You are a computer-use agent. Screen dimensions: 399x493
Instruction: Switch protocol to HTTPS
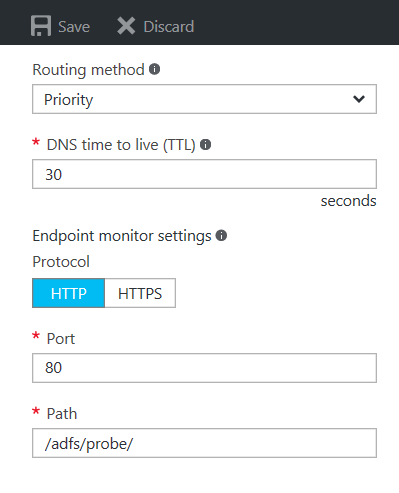coord(140,293)
